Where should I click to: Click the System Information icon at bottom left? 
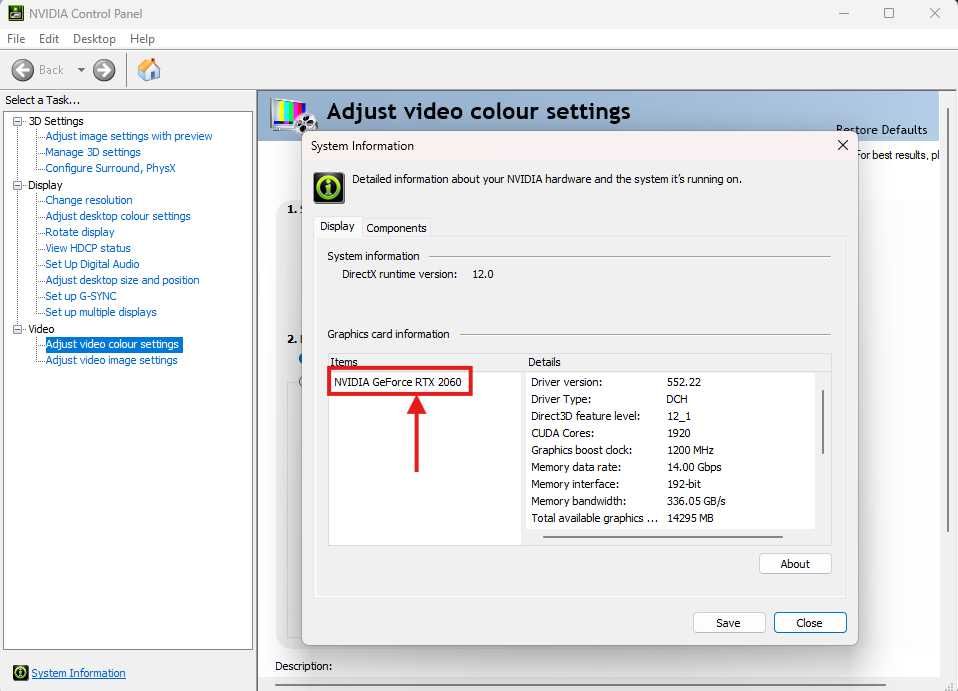20,673
